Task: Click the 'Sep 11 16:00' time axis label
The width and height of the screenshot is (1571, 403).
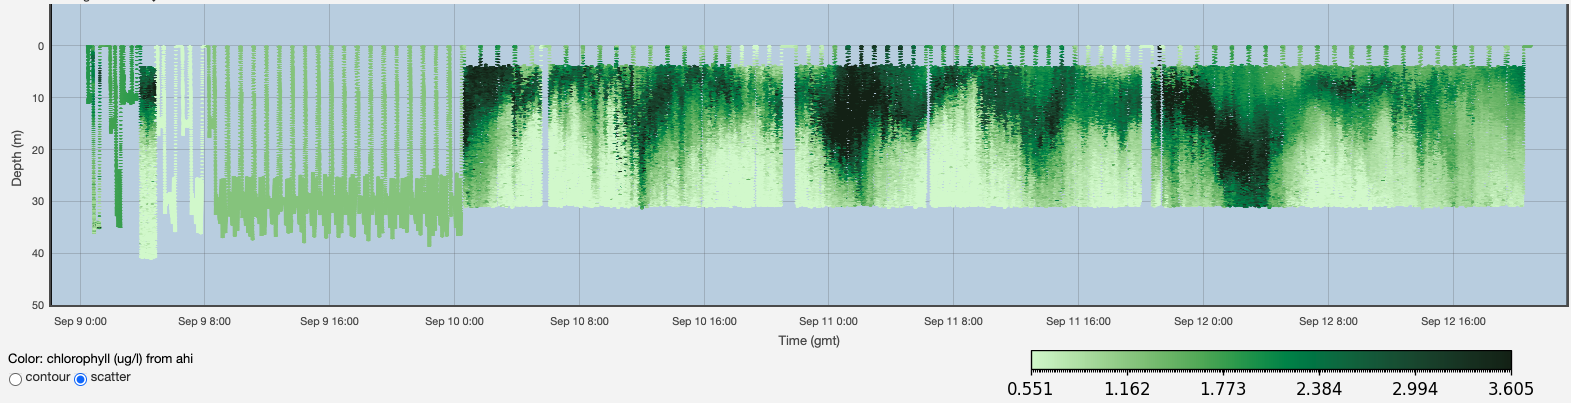Action: (1078, 321)
